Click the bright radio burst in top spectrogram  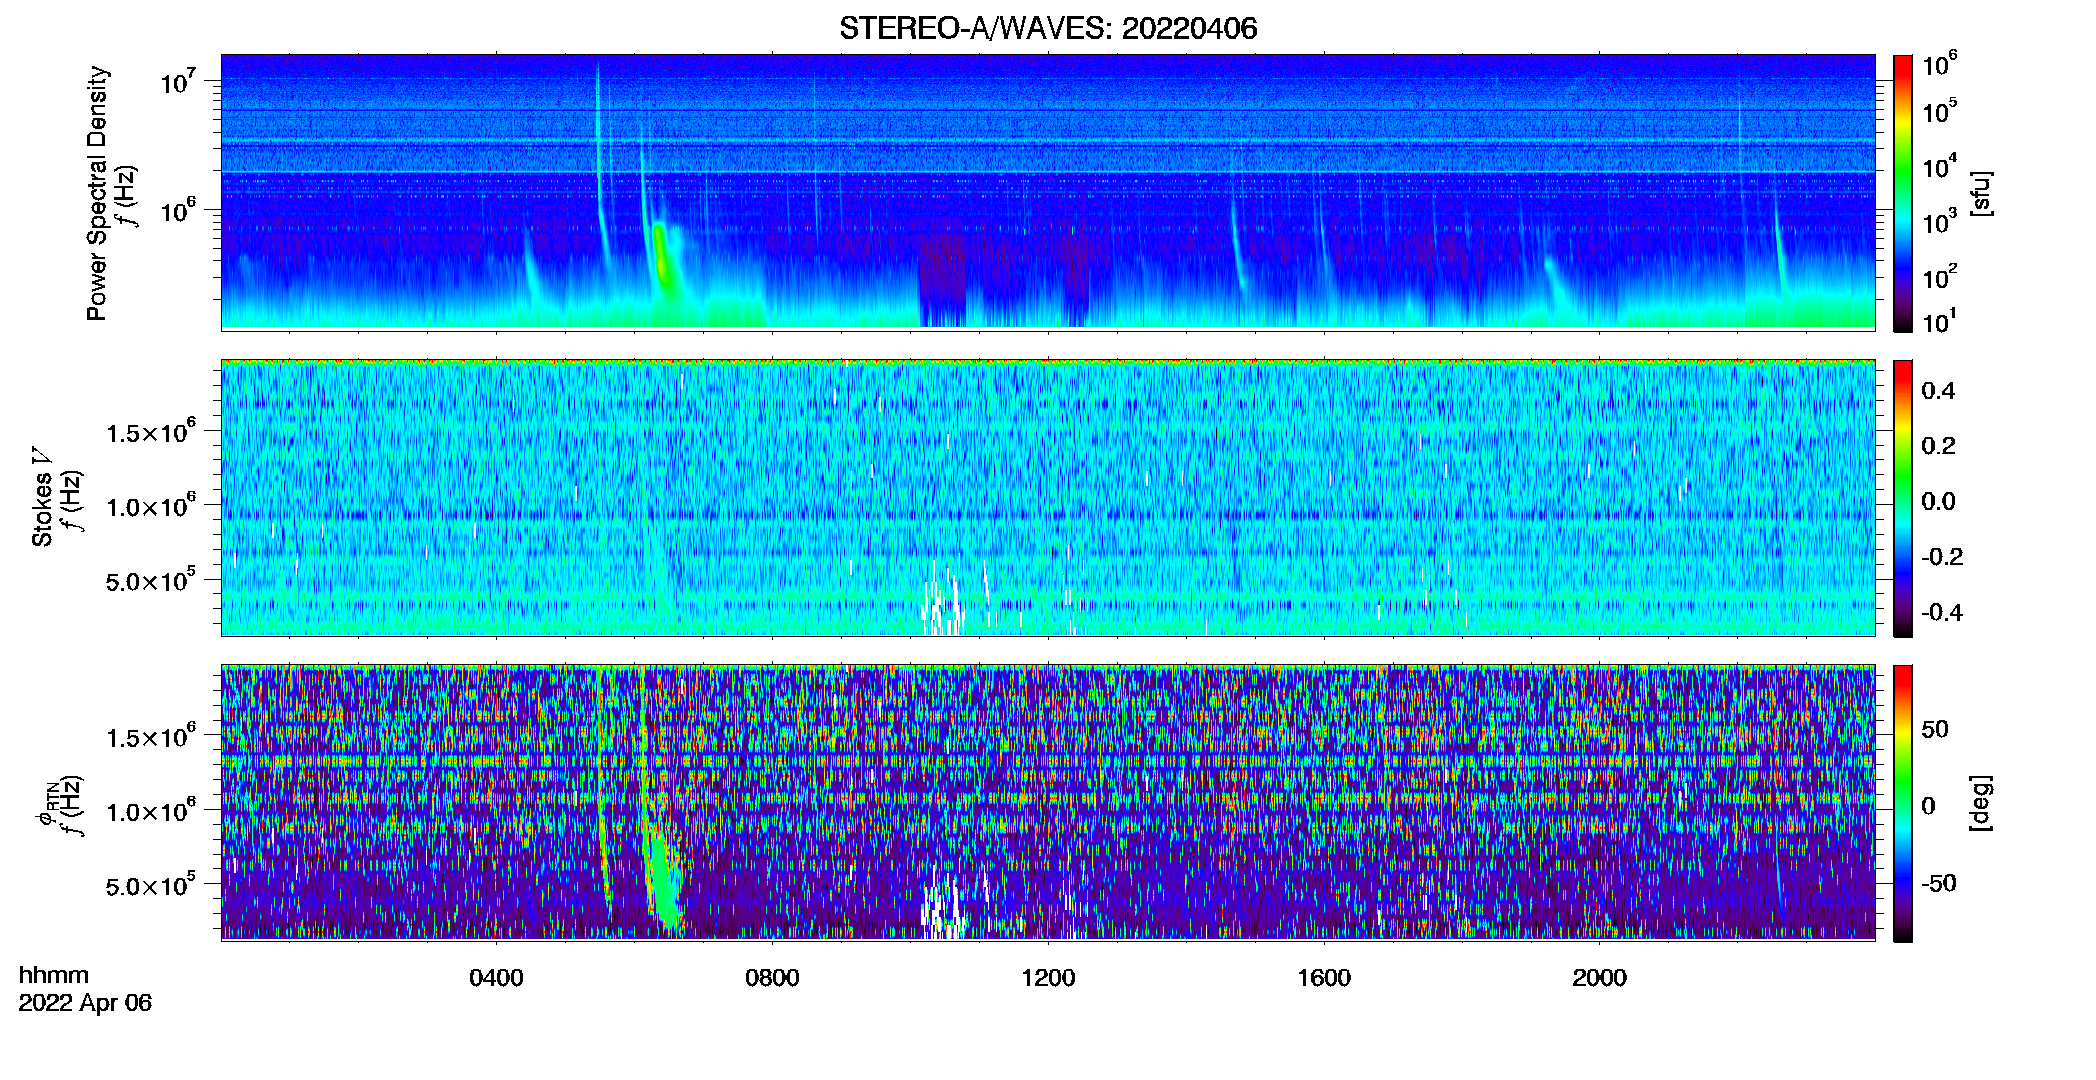coord(662,260)
